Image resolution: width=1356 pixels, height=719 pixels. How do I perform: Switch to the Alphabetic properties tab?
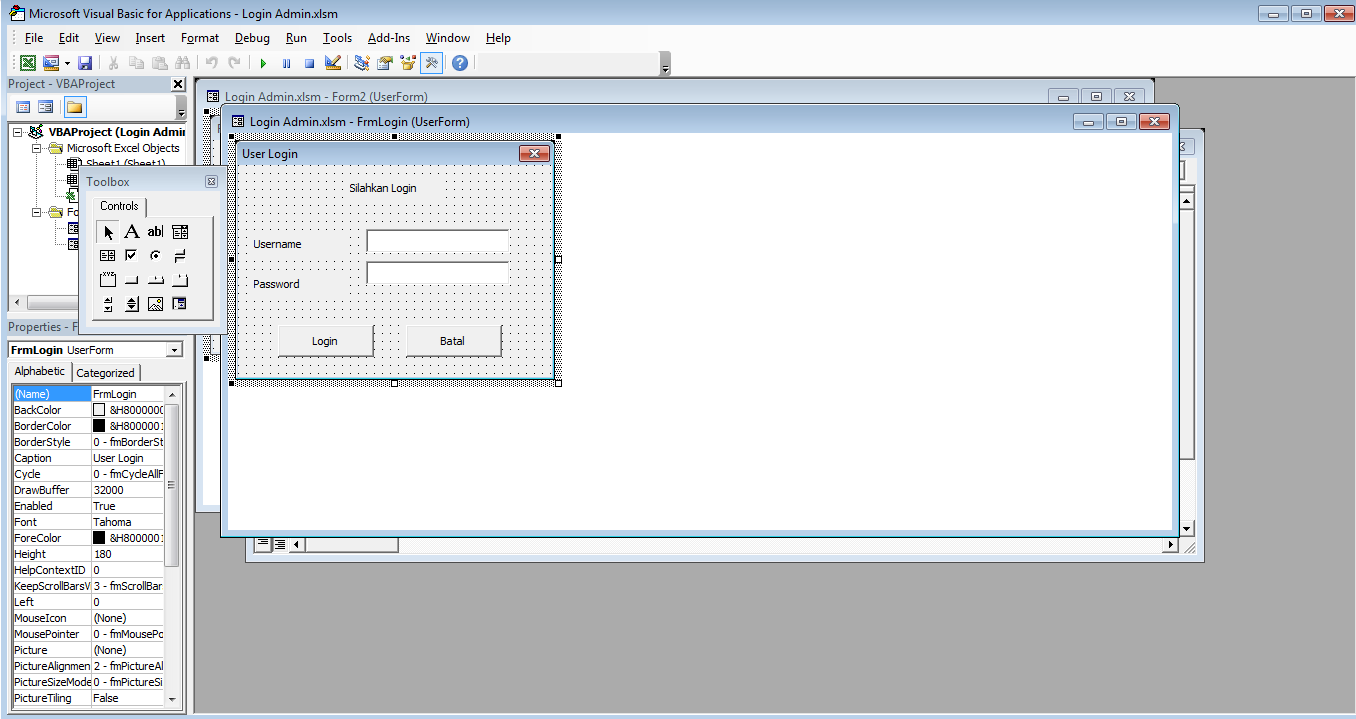pyautogui.click(x=40, y=371)
